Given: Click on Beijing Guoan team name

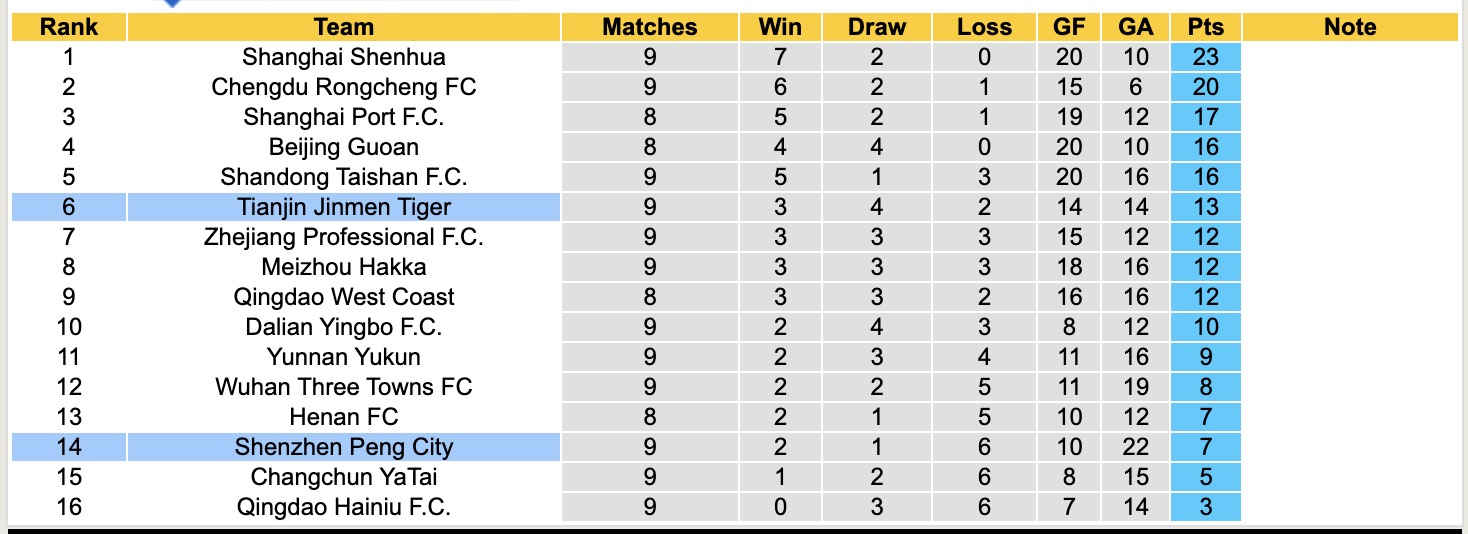Looking at the screenshot, I should click(x=343, y=147).
